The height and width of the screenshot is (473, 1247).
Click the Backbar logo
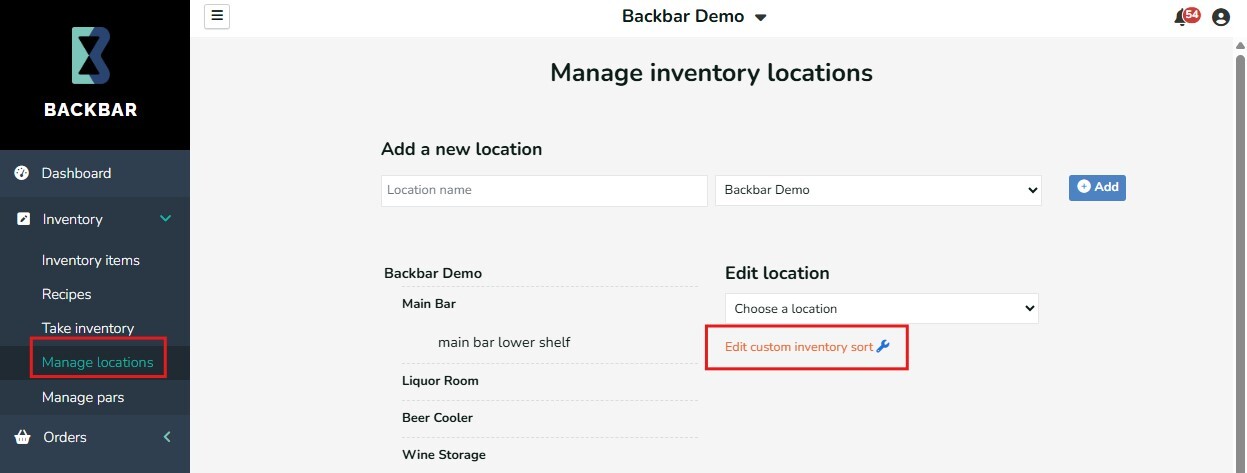click(90, 72)
